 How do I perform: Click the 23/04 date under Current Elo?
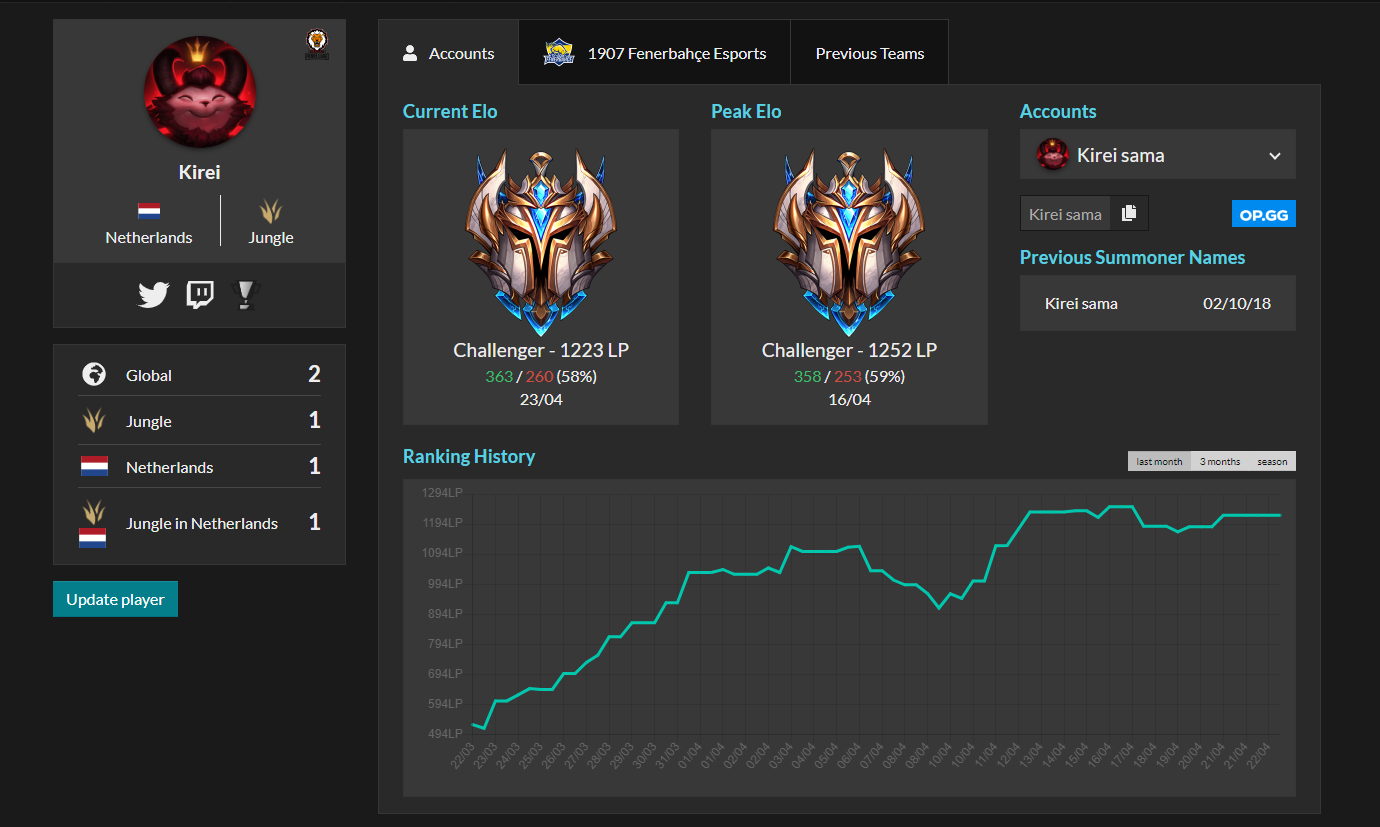pyautogui.click(x=541, y=399)
